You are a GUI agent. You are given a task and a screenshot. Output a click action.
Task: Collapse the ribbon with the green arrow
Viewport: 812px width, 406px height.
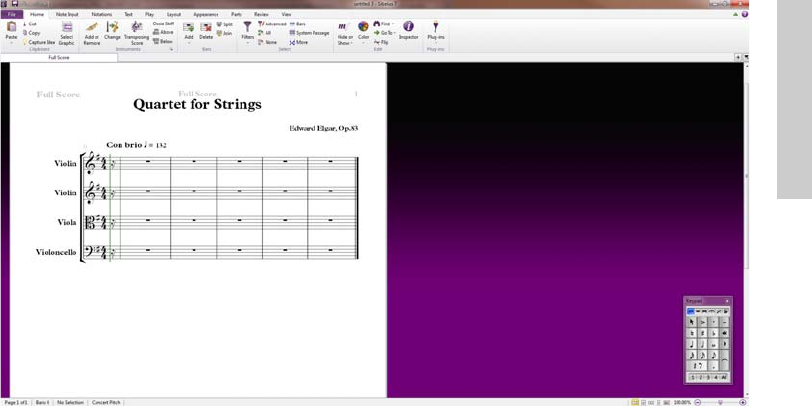pyautogui.click(x=736, y=14)
